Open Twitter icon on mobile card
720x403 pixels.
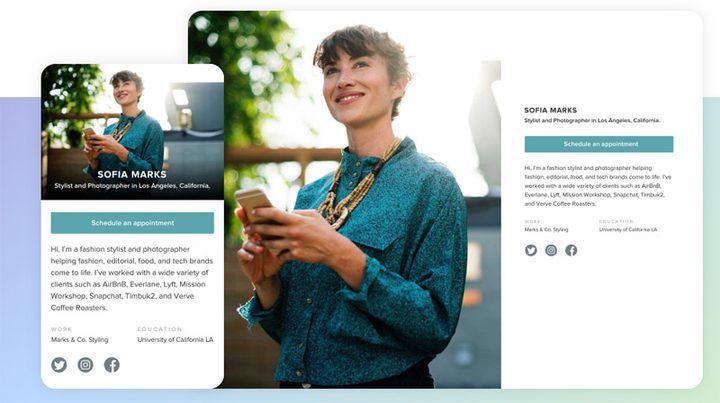pos(59,365)
